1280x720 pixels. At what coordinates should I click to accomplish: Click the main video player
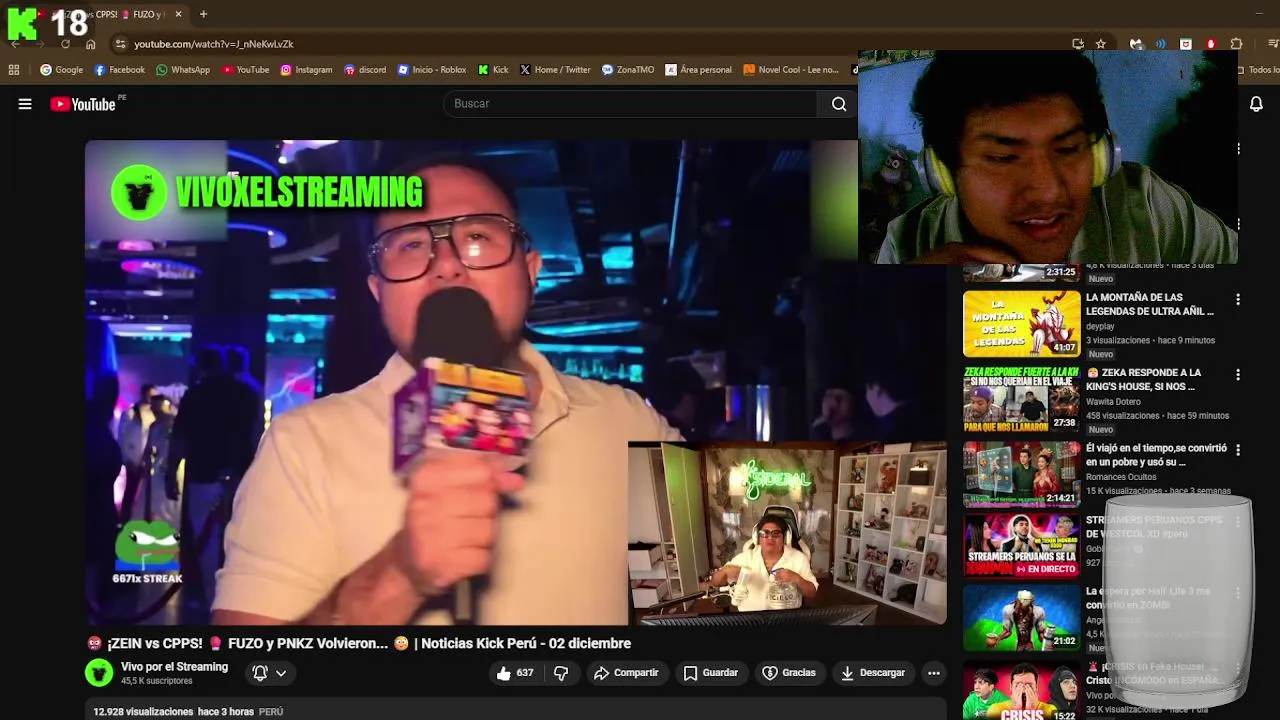[x=515, y=382]
